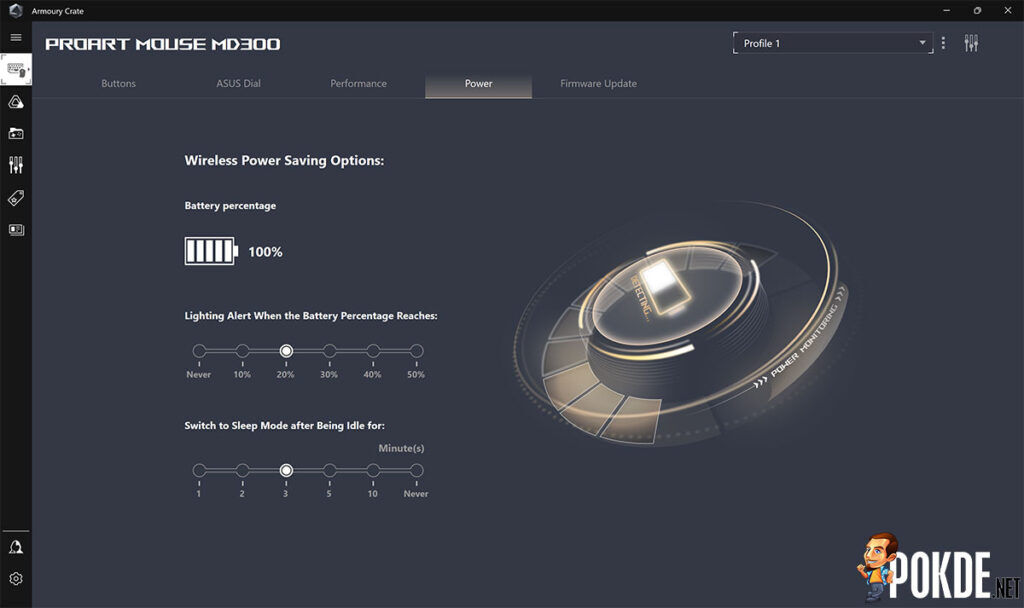This screenshot has height=608, width=1024.
Task: Click the 100% battery percentage text
Action: [x=265, y=252]
